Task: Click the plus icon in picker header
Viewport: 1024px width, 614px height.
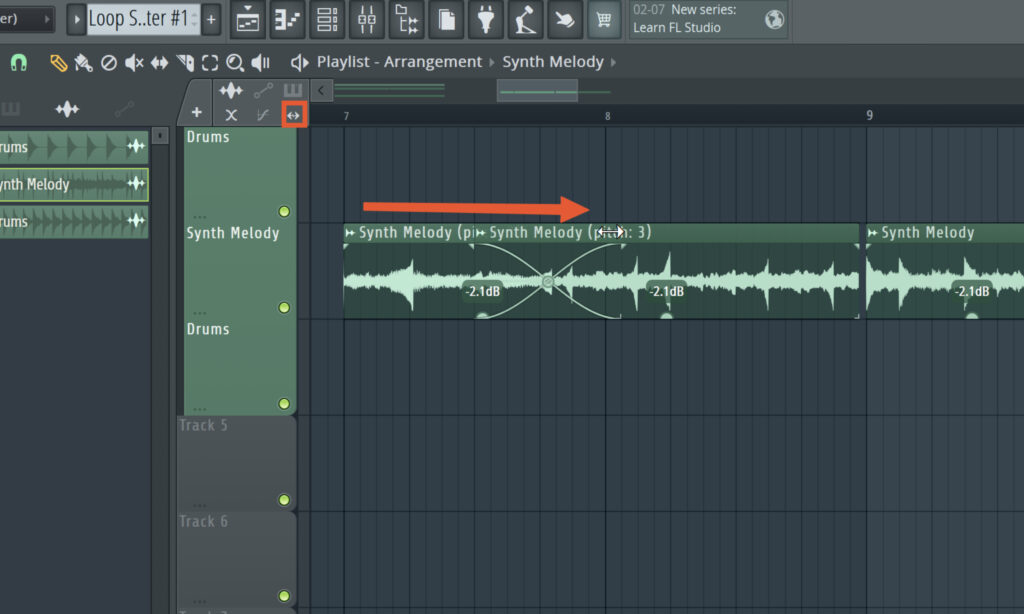Action: pos(197,113)
